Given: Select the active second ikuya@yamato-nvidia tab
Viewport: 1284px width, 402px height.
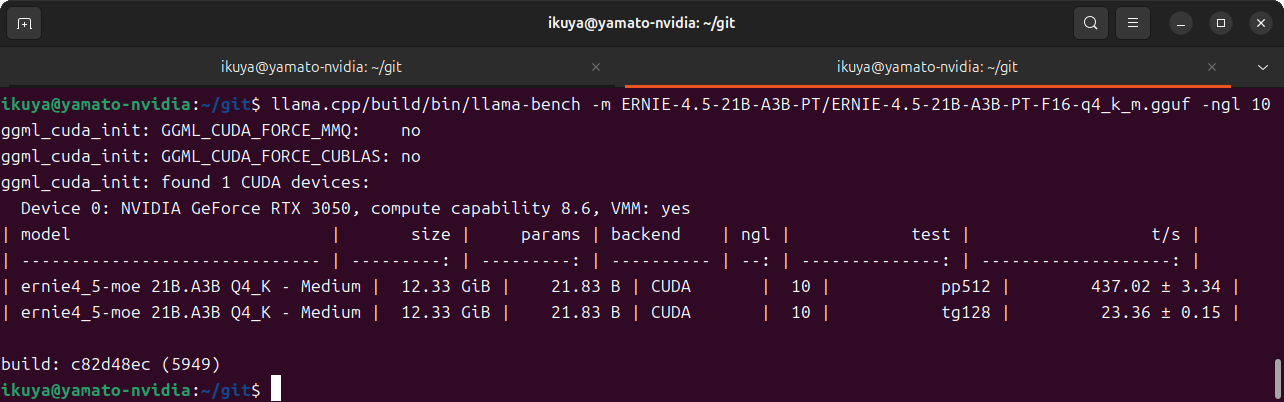Looking at the screenshot, I should (927, 67).
